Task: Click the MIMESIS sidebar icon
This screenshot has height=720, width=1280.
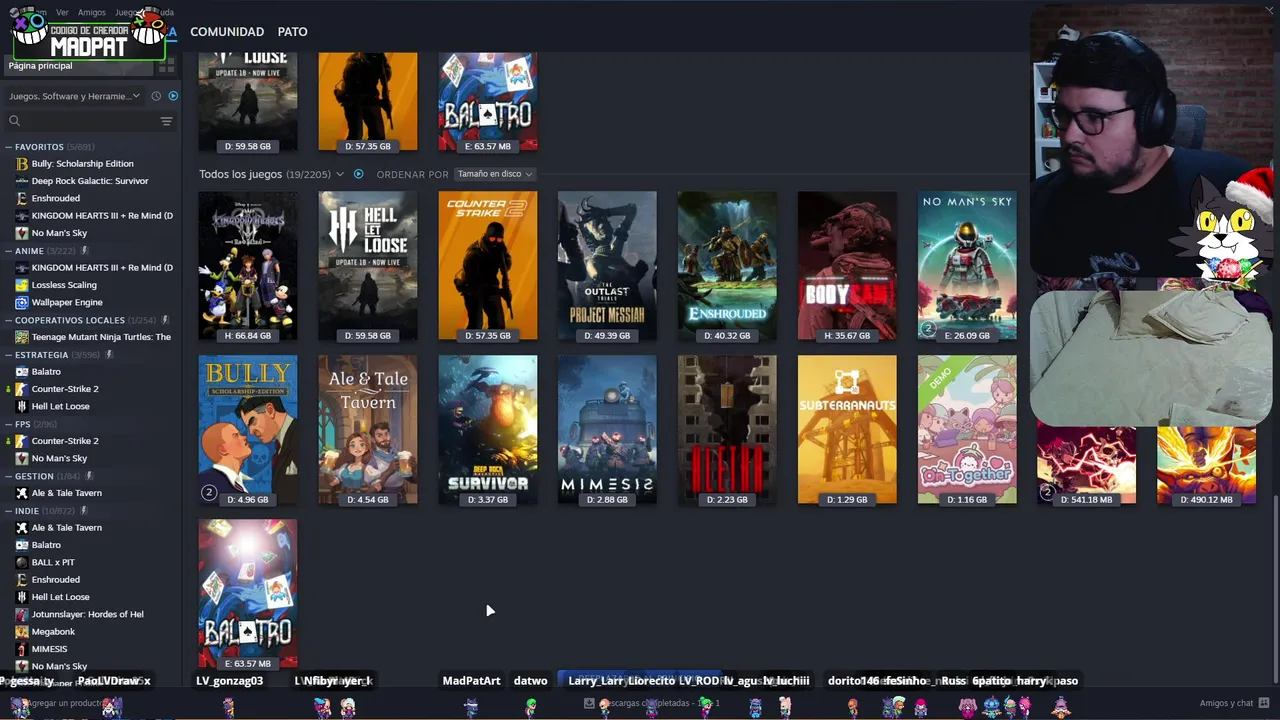Action: tap(22, 649)
